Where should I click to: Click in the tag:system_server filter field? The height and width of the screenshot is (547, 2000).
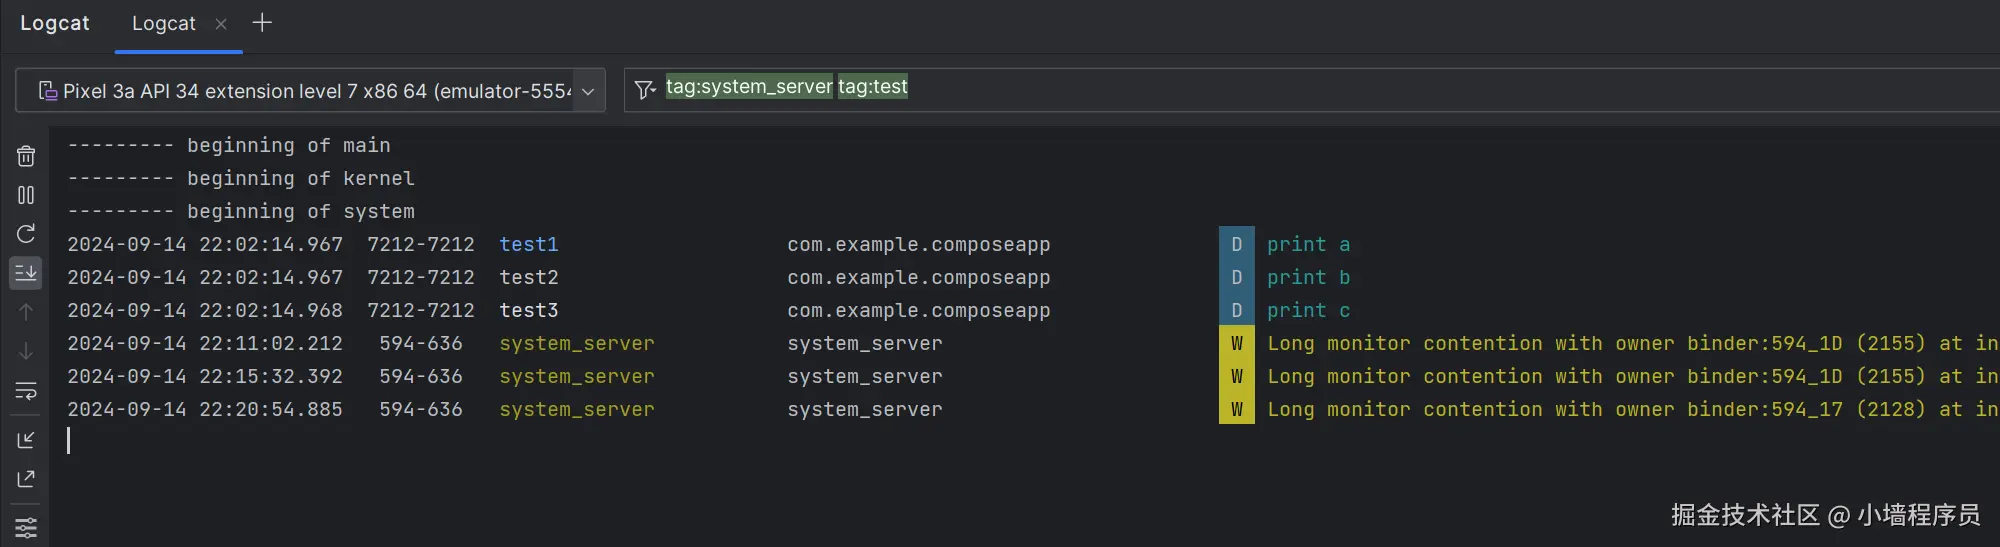point(1200,89)
